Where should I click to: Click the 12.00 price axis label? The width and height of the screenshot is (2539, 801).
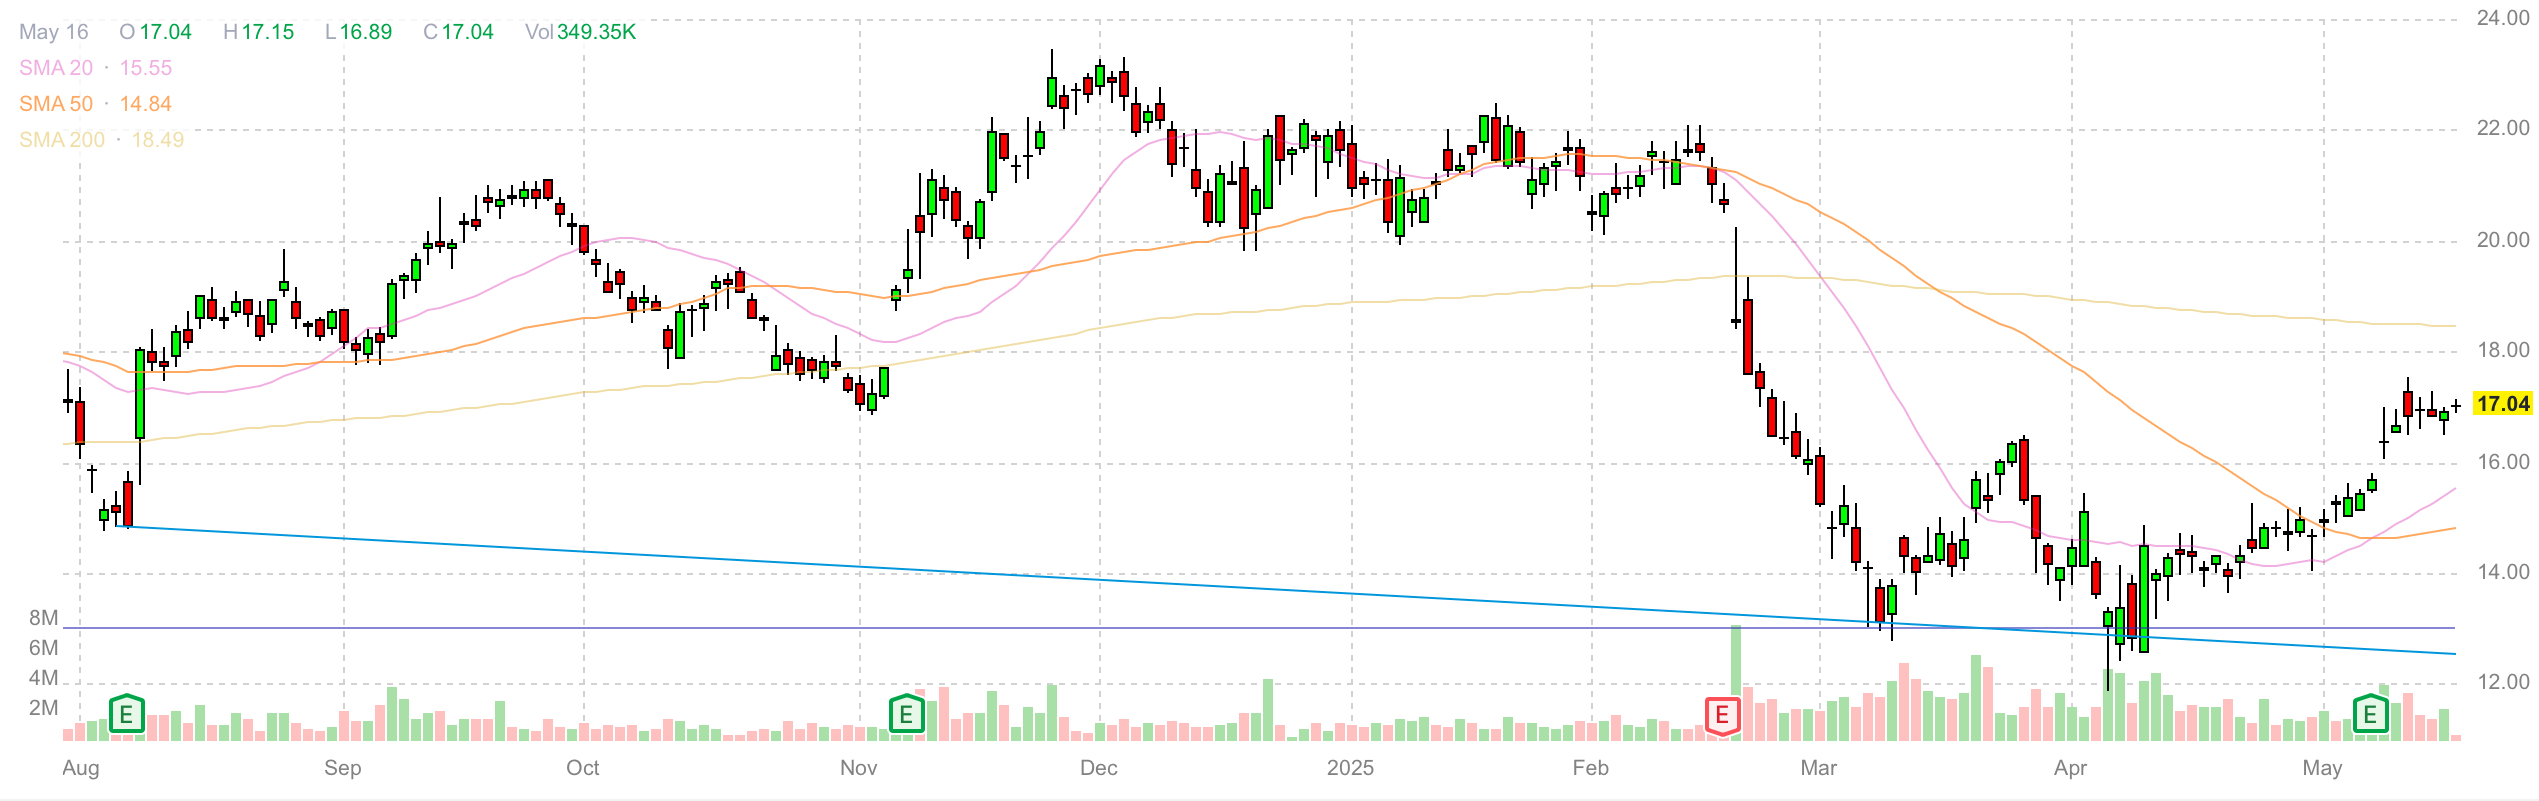point(2502,682)
